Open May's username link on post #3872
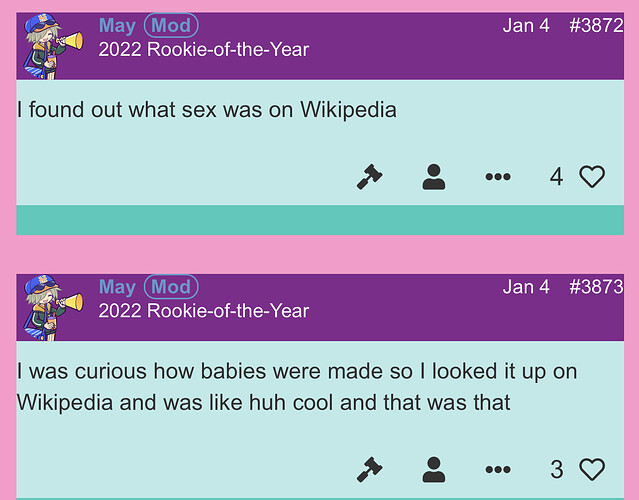Screen dimensions: 639x500 [x=117, y=26]
